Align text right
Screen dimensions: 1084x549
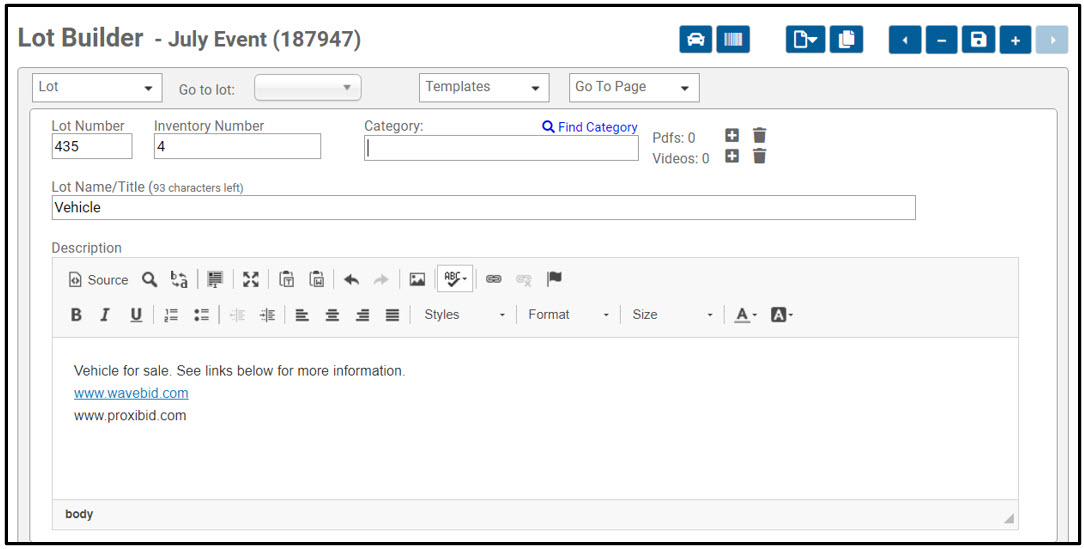click(x=362, y=315)
